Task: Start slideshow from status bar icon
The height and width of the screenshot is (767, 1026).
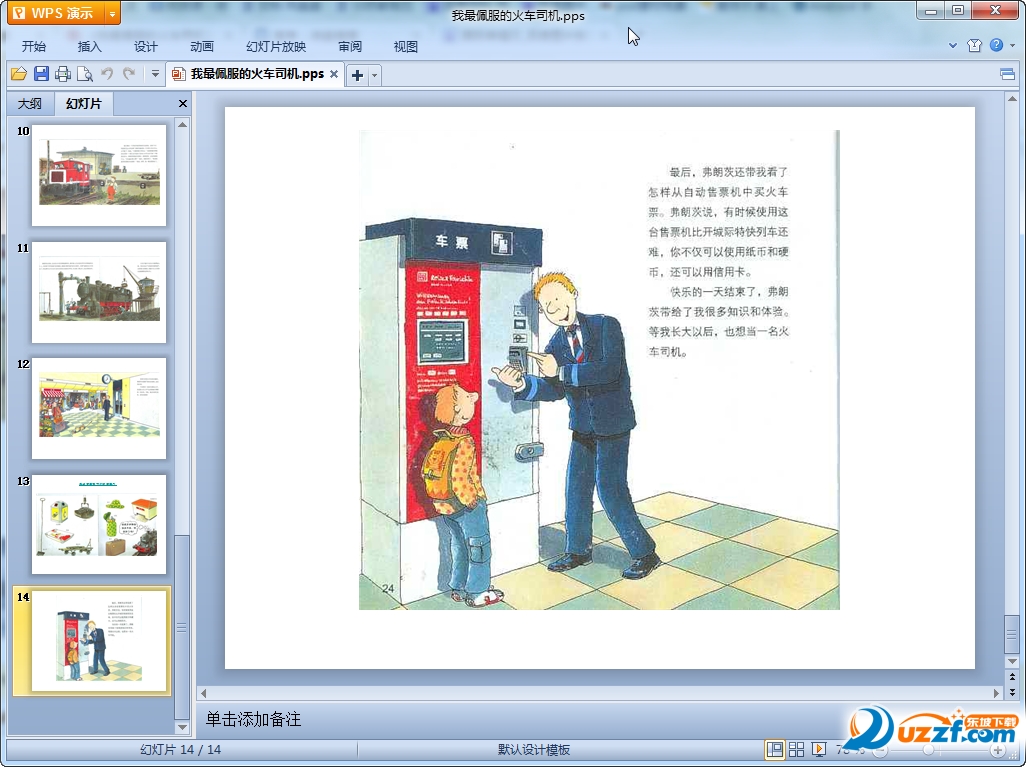Action: pos(819,749)
